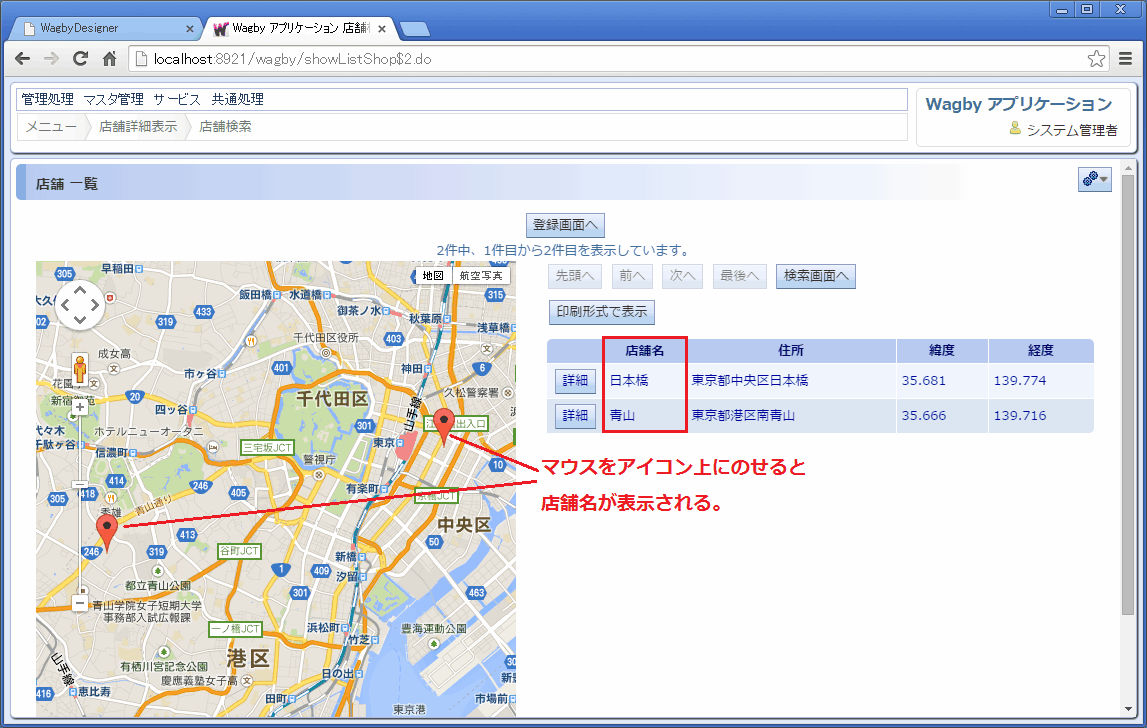
Task: Click the 先頭へ paging button
Action: (574, 276)
